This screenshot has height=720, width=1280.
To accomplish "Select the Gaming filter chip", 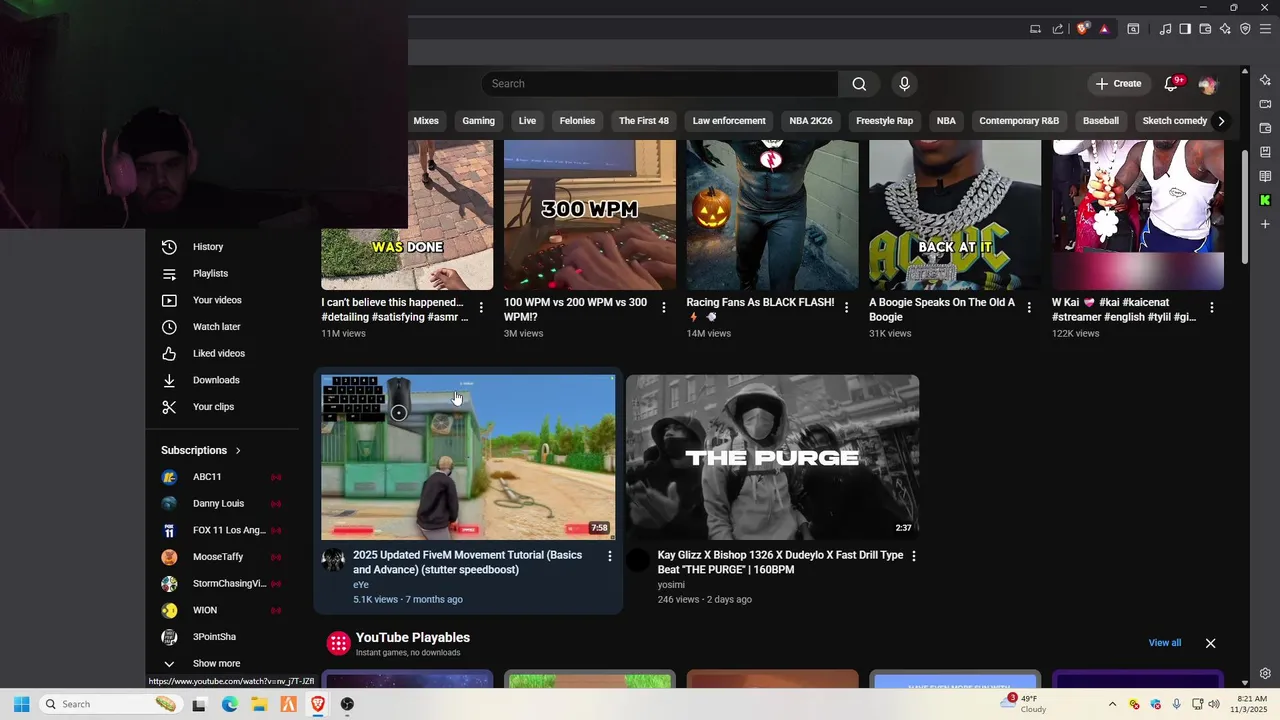I will coord(478,121).
